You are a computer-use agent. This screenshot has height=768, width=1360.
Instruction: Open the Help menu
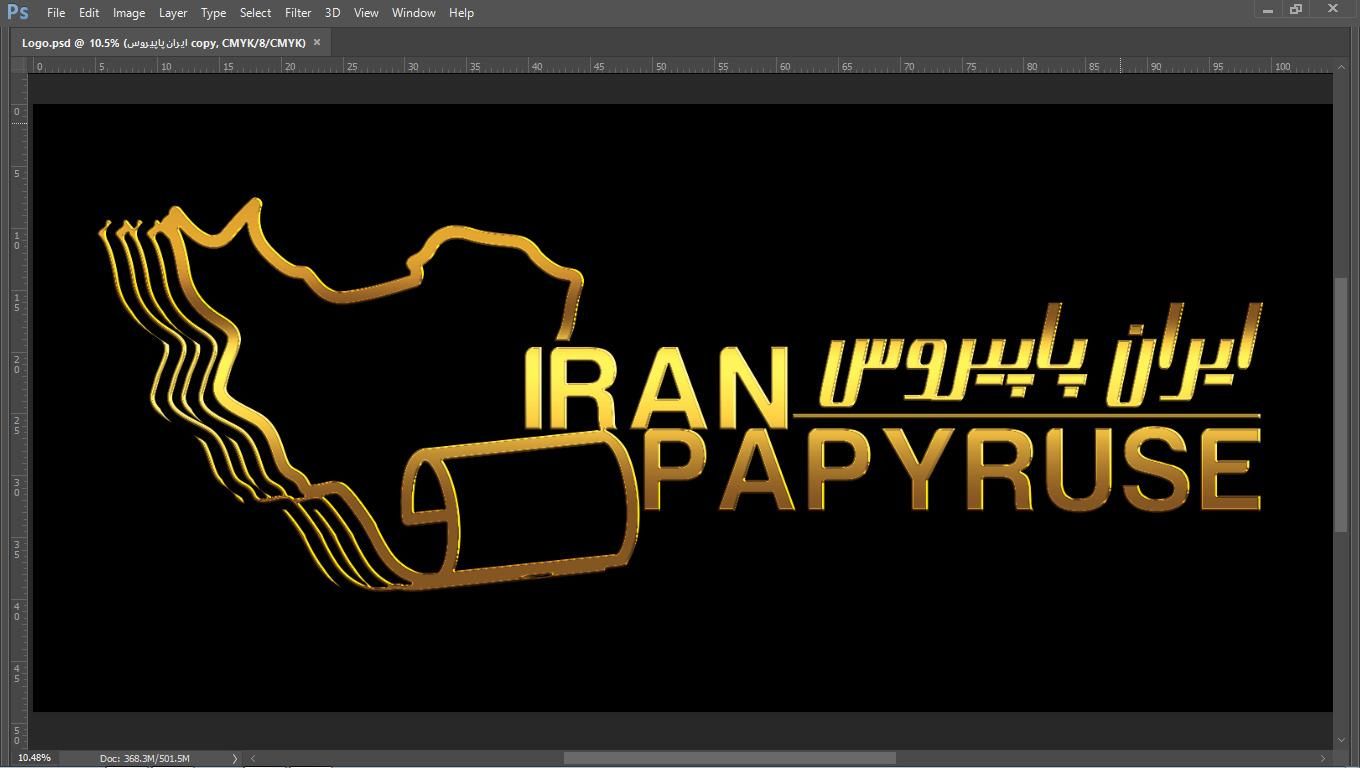coord(461,13)
